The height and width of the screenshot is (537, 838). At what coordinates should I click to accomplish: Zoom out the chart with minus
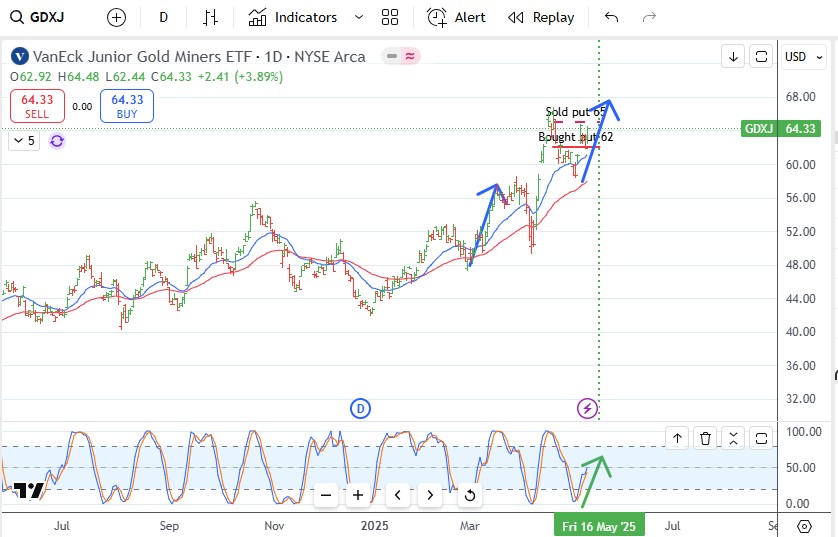(x=326, y=495)
